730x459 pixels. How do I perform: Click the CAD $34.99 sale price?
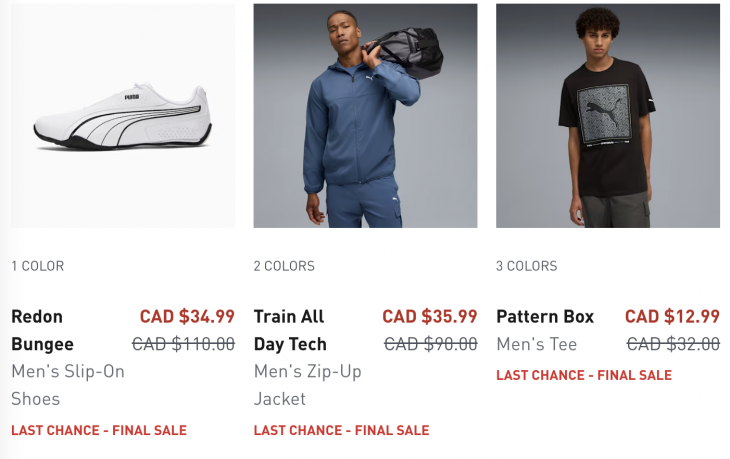187,317
